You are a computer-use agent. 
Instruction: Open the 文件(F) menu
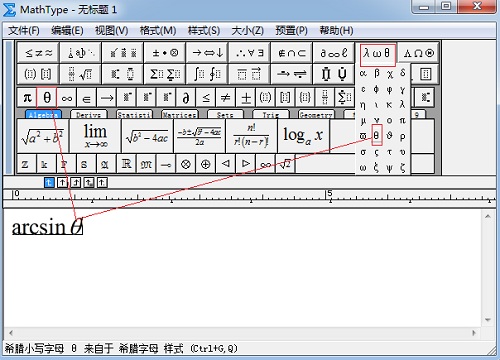point(24,31)
